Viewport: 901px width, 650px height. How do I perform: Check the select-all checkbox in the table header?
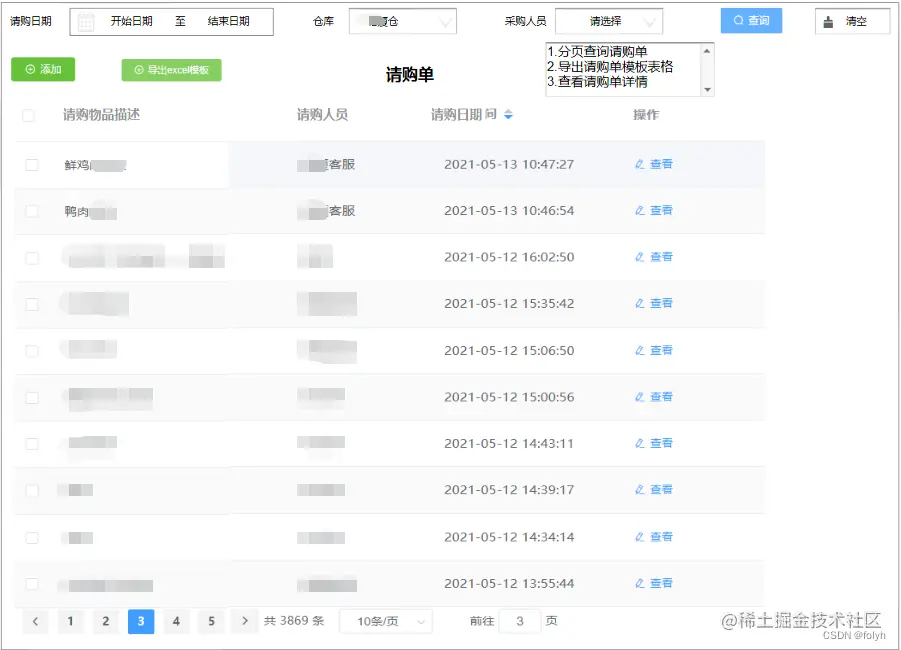pyautogui.click(x=28, y=114)
